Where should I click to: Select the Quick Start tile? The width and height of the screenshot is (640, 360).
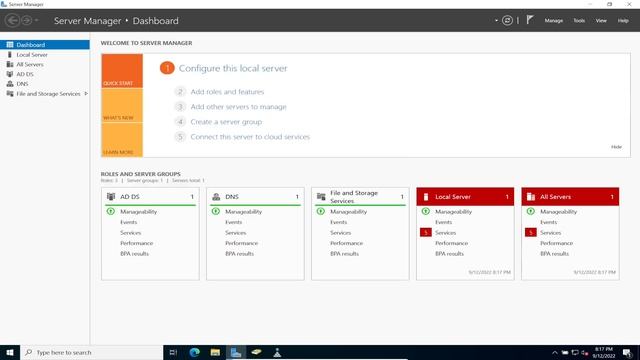coord(122,71)
